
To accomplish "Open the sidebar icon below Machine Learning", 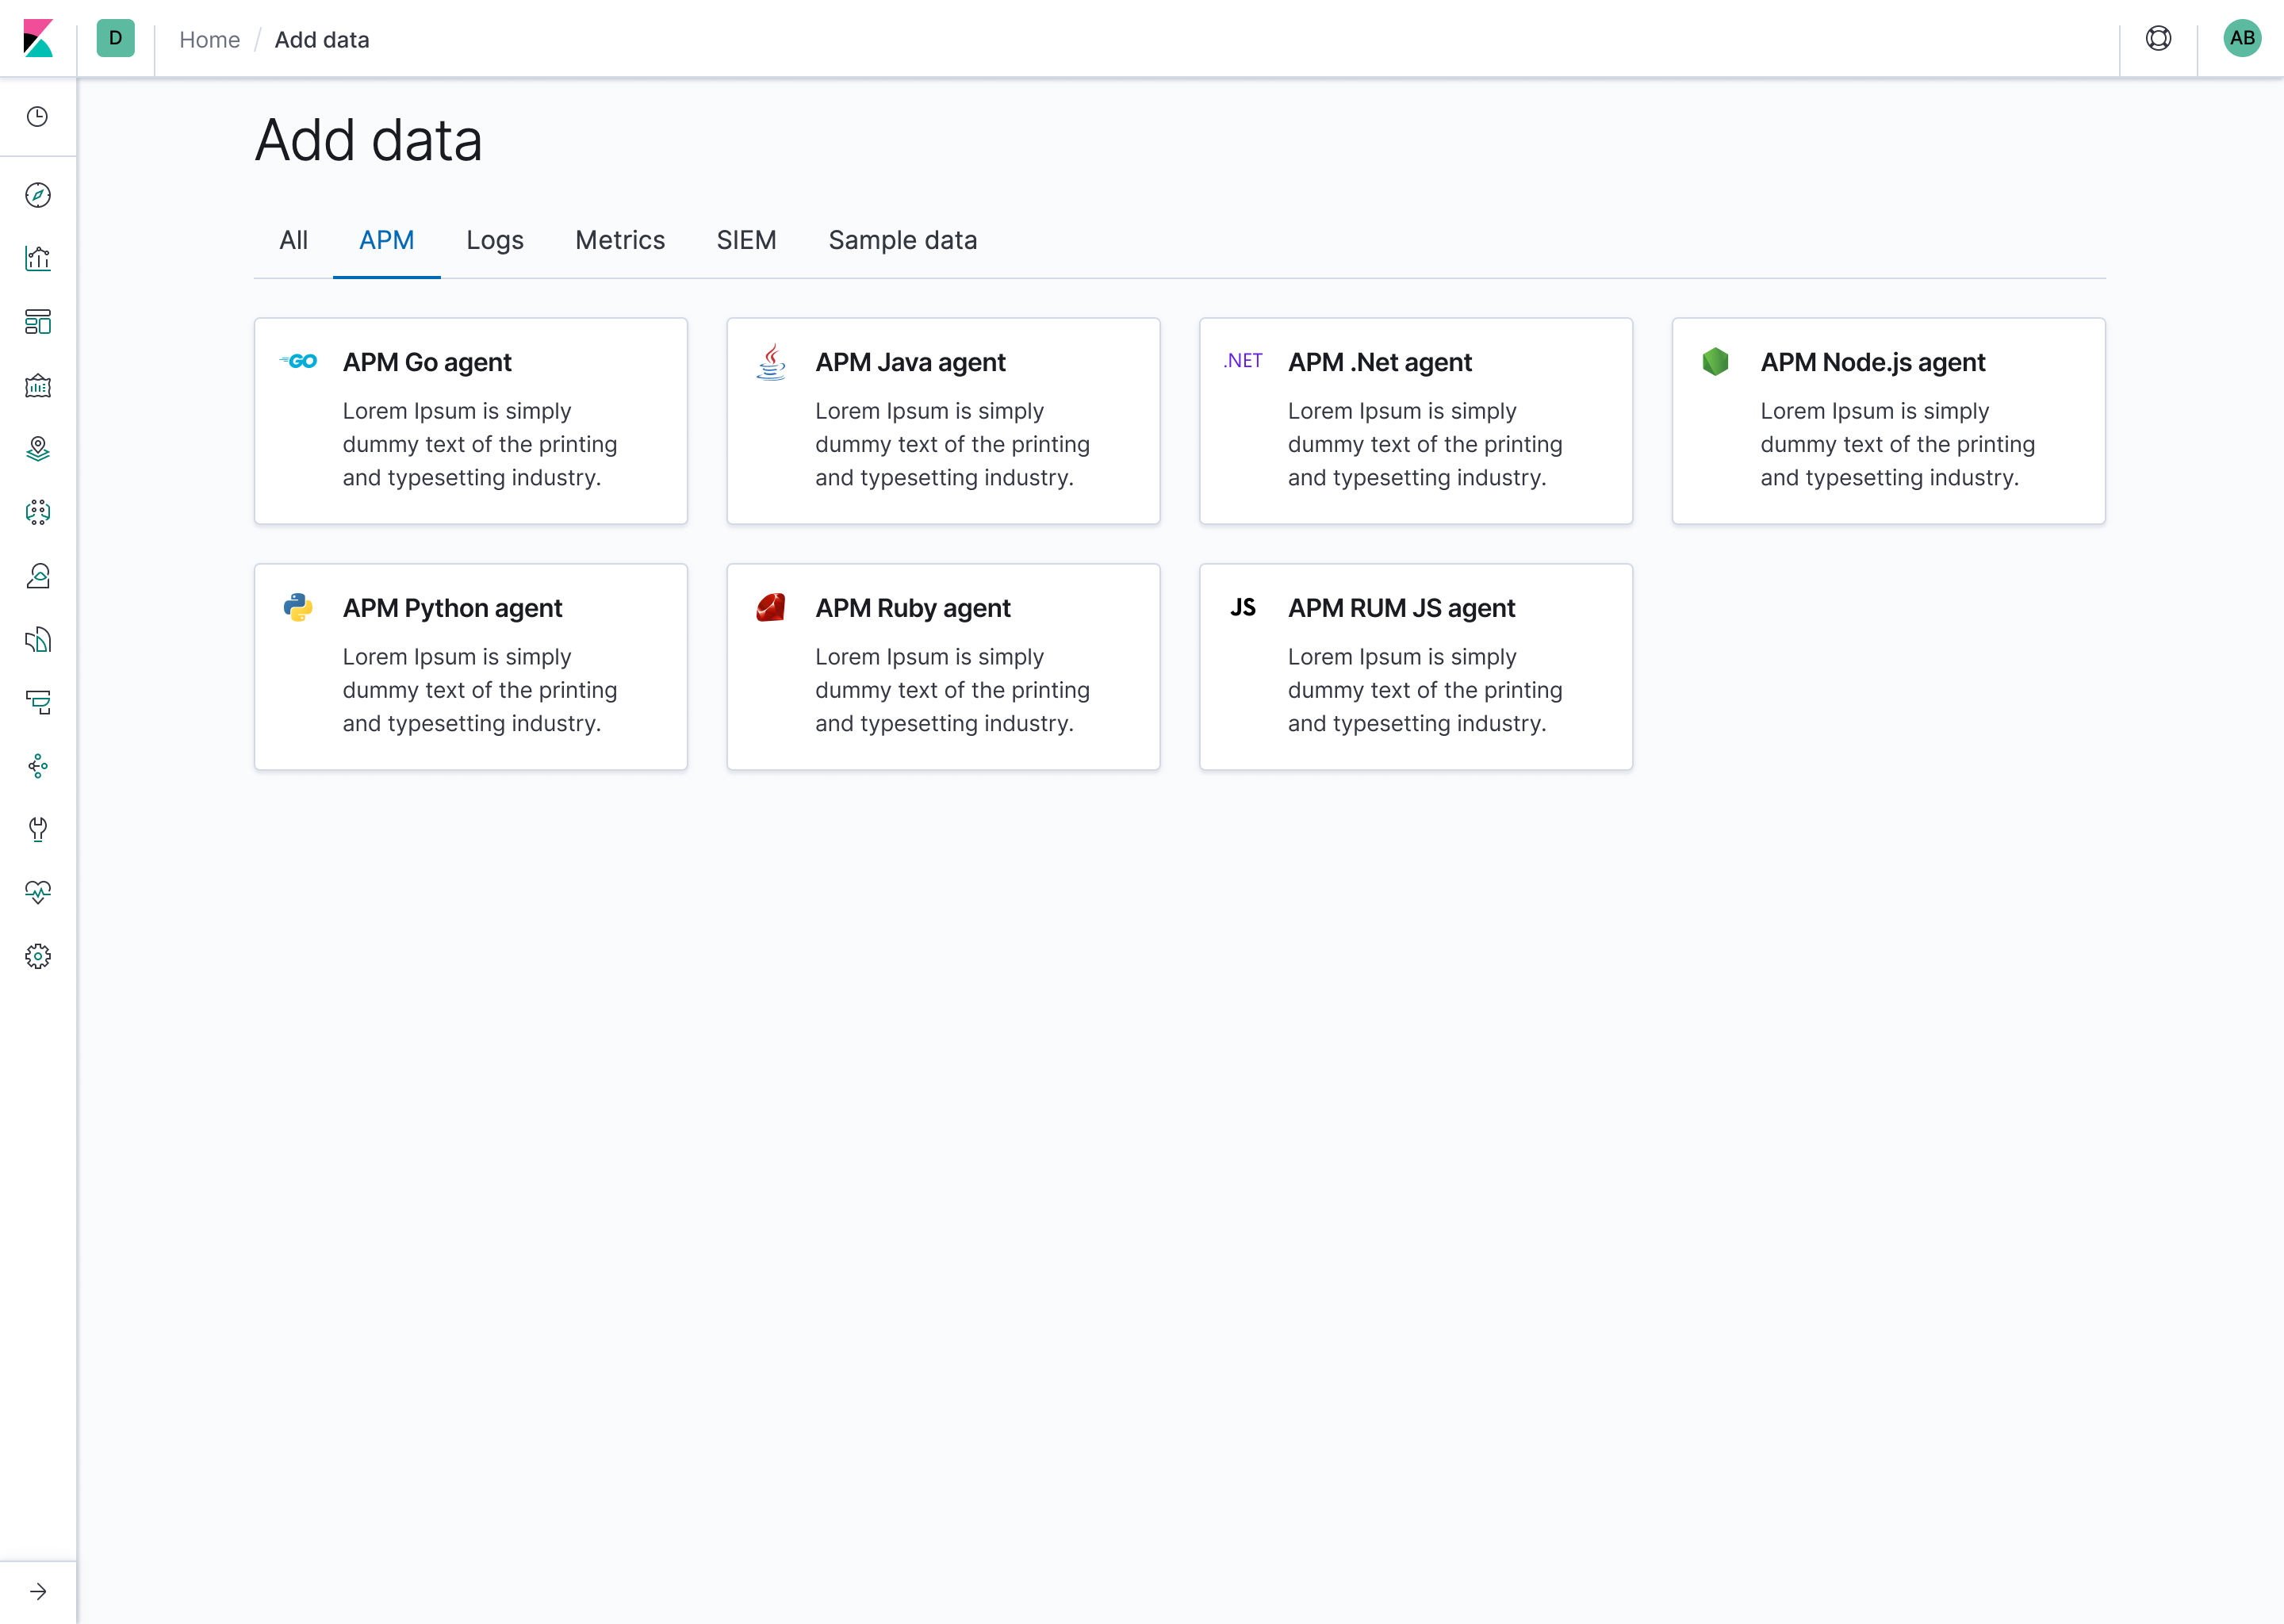I will pos(38,576).
